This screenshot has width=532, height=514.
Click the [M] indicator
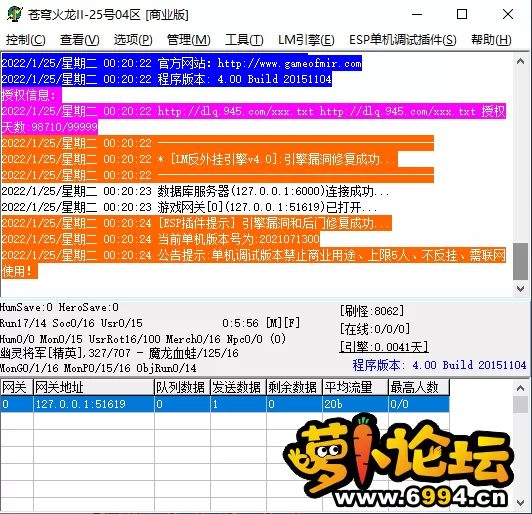click(273, 323)
